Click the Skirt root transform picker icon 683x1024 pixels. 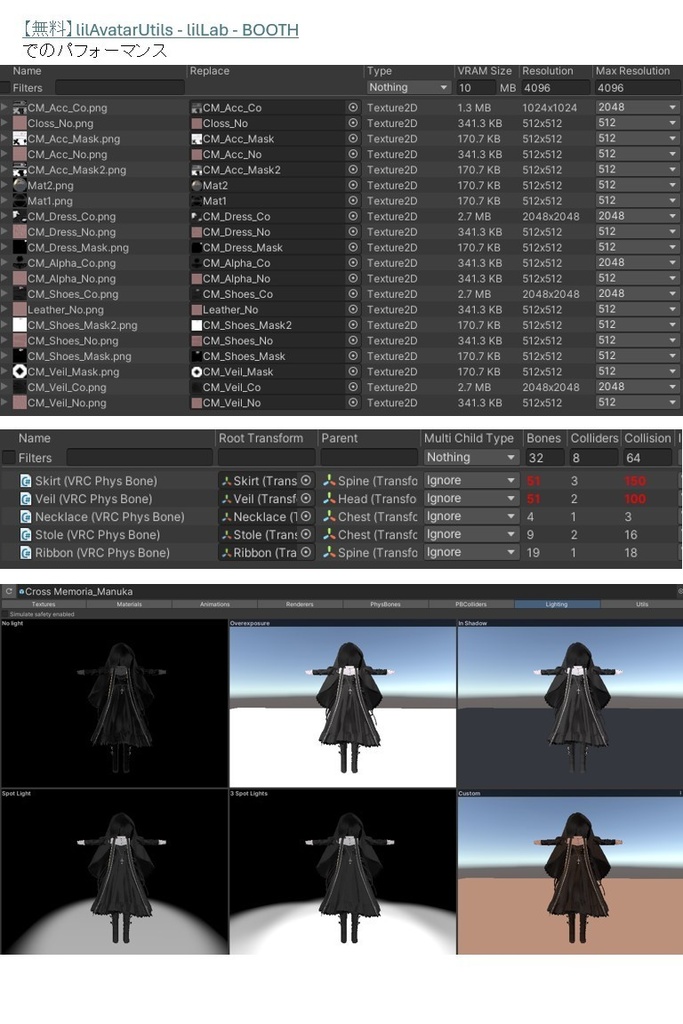pos(306,481)
